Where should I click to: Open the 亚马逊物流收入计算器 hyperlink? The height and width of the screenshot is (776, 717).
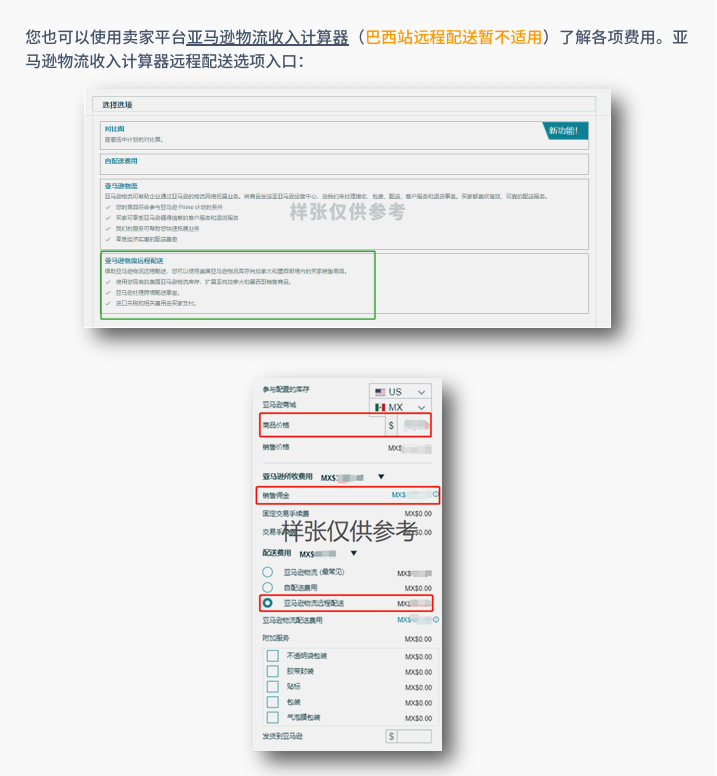(268, 38)
